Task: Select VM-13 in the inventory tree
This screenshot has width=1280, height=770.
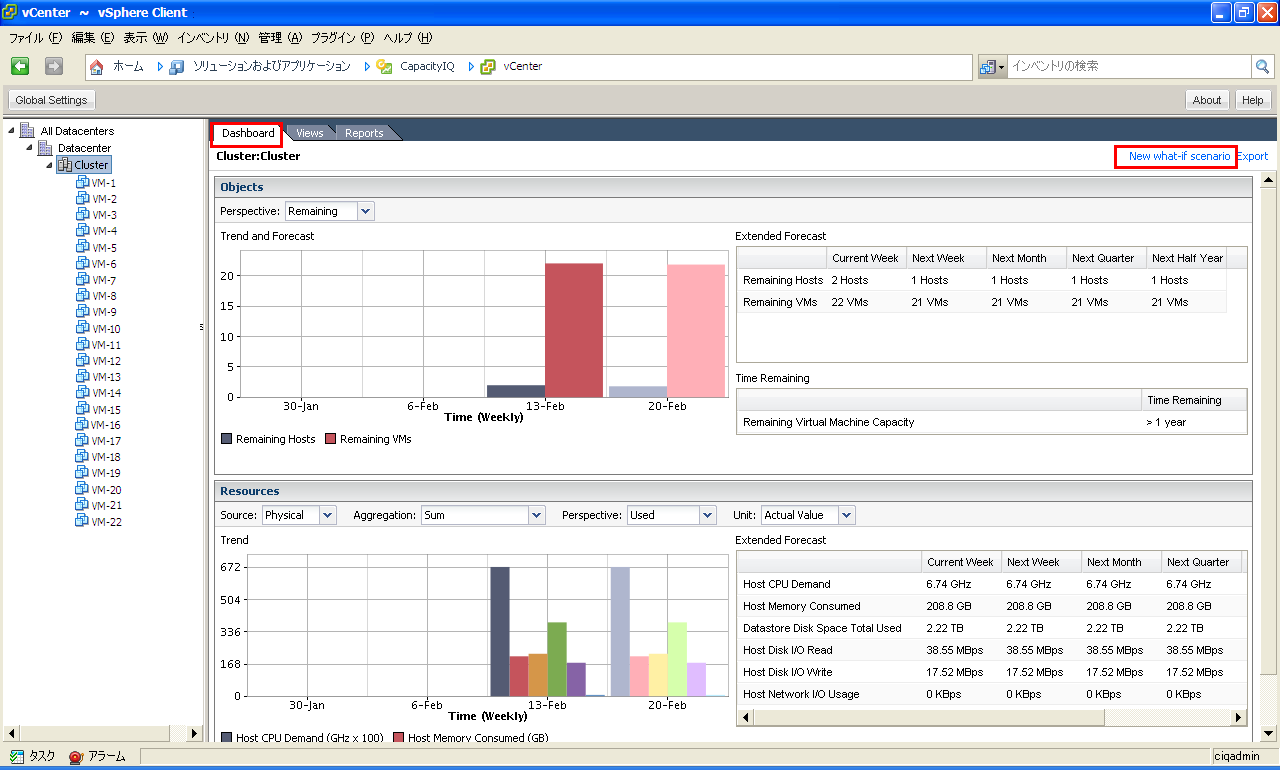Action: [106, 377]
